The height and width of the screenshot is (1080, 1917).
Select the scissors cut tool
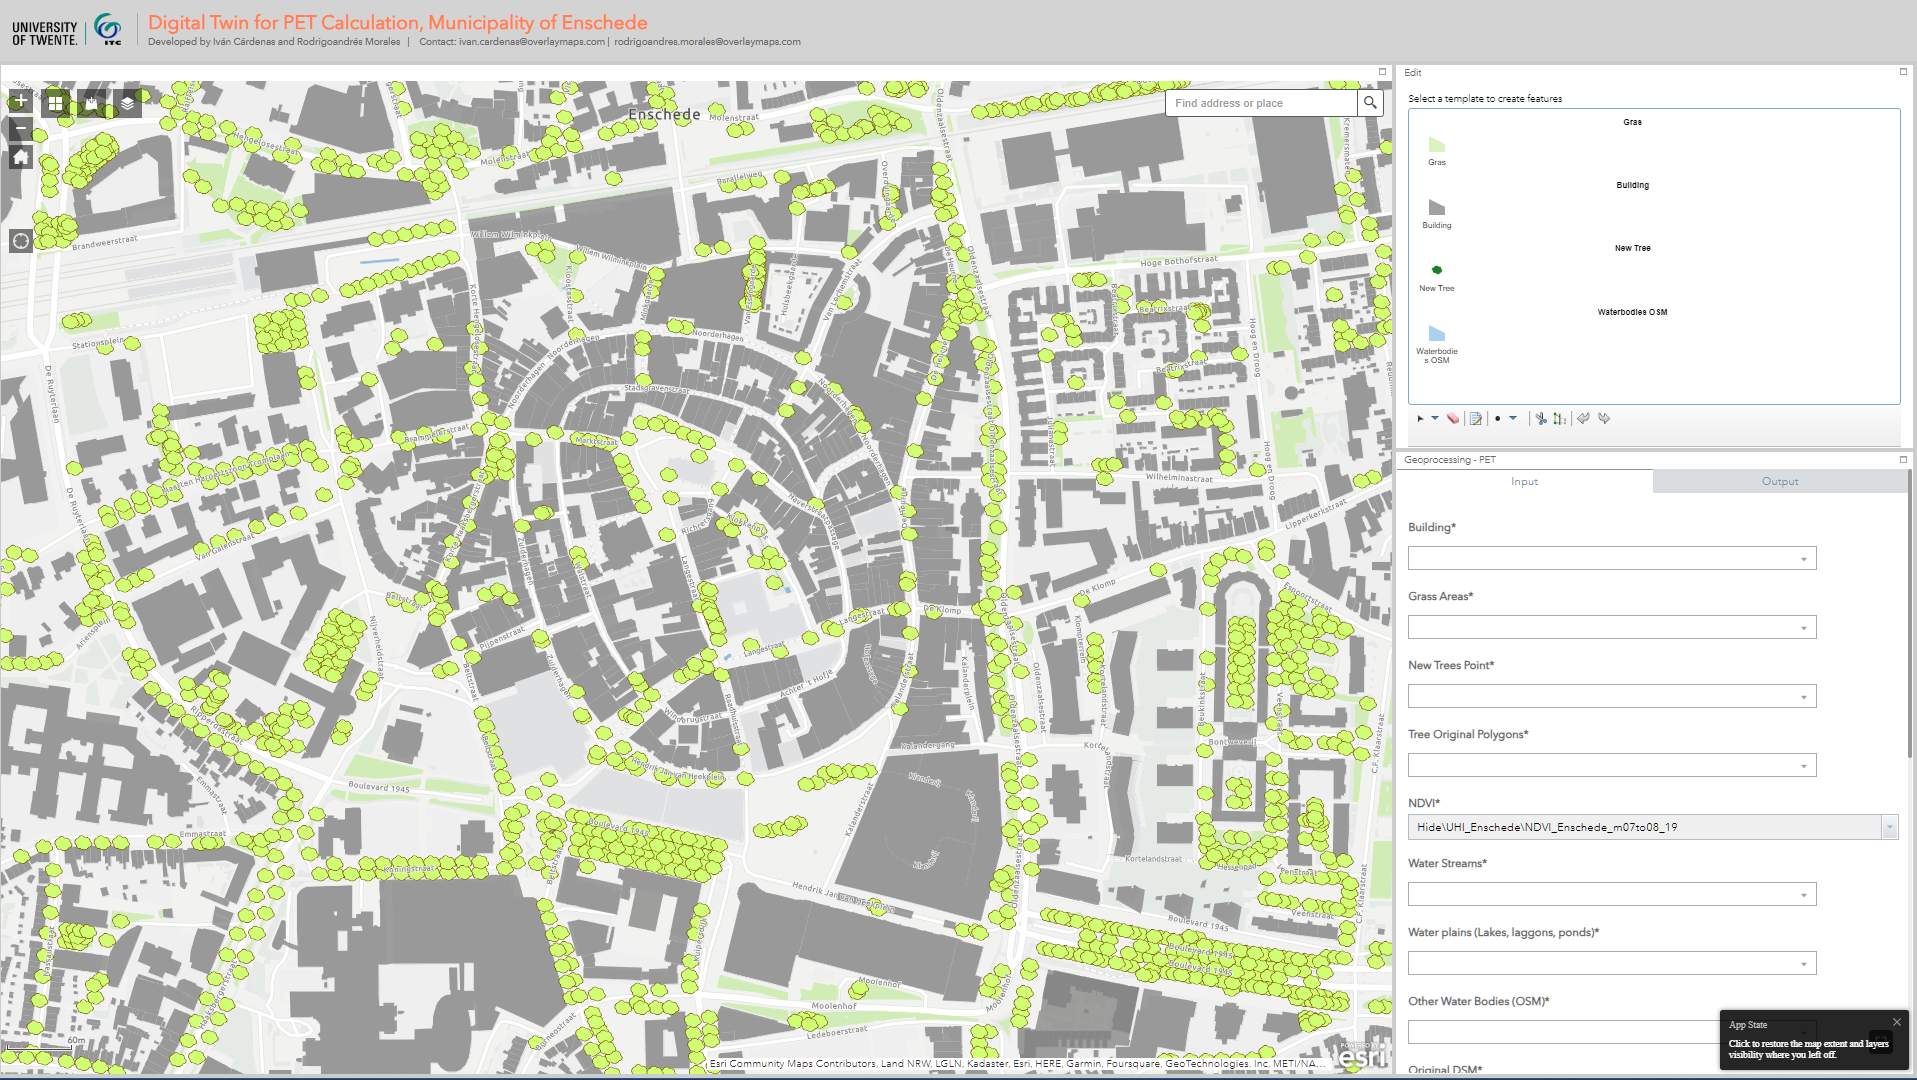click(1541, 418)
